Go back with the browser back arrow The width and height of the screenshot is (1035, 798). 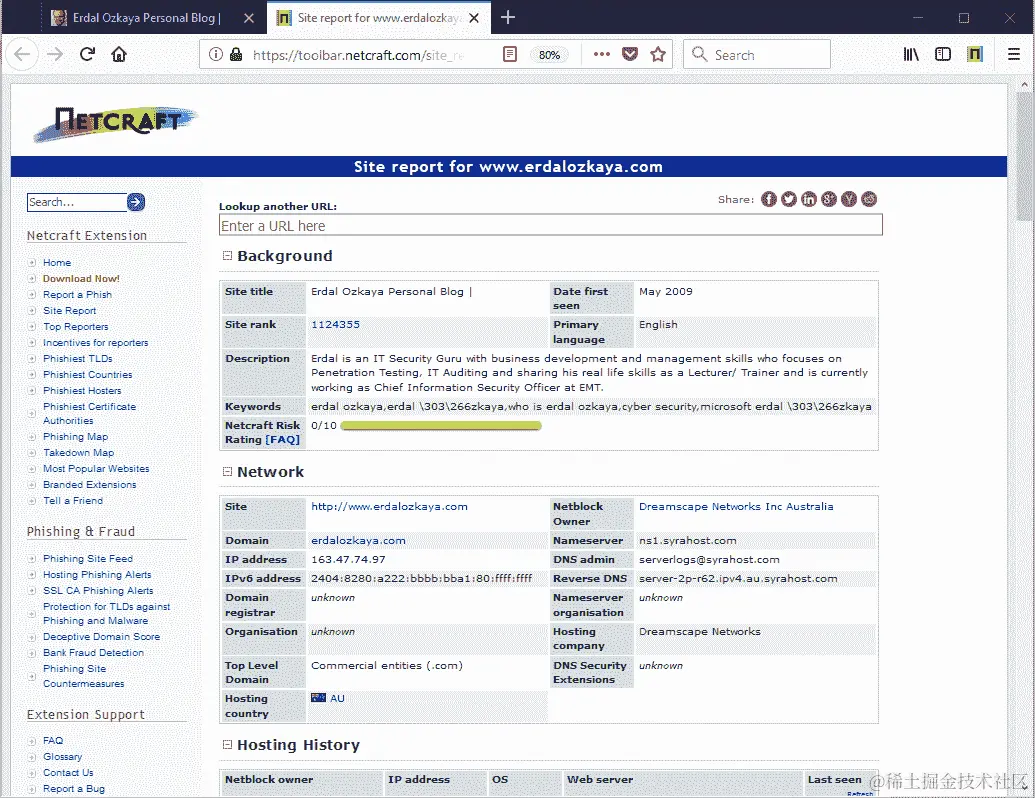22,54
